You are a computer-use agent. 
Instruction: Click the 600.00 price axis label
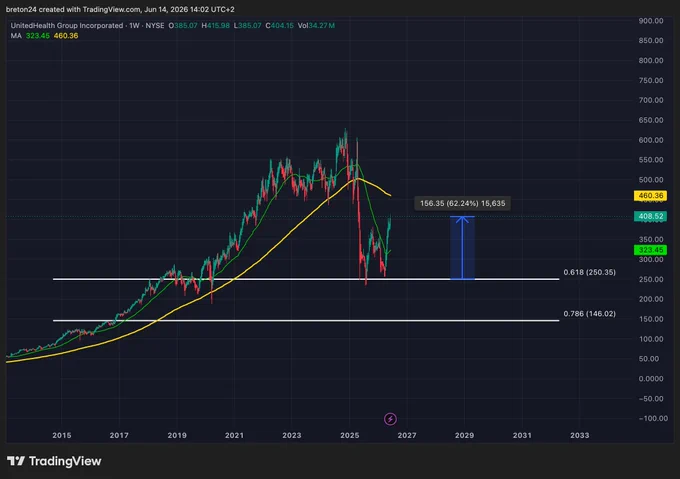click(651, 140)
